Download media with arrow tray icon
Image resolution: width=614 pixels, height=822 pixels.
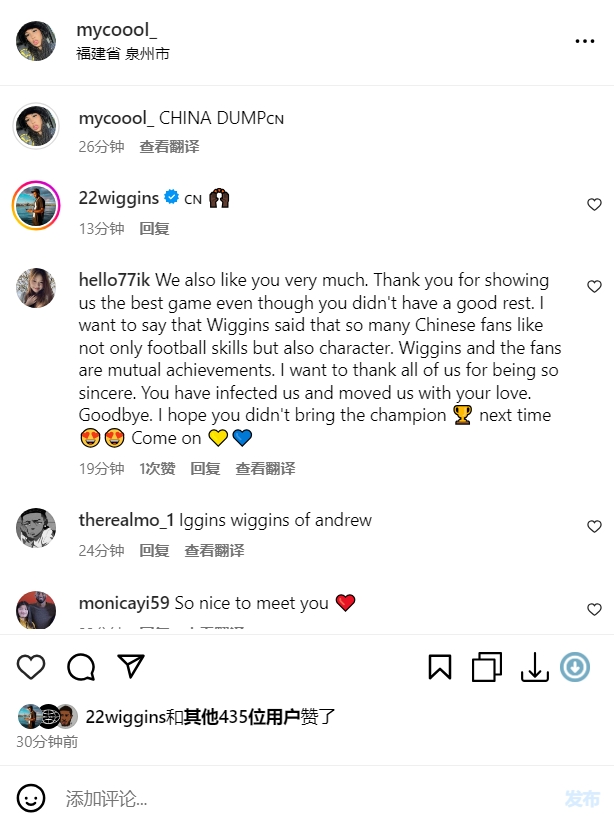pyautogui.click(x=534, y=667)
